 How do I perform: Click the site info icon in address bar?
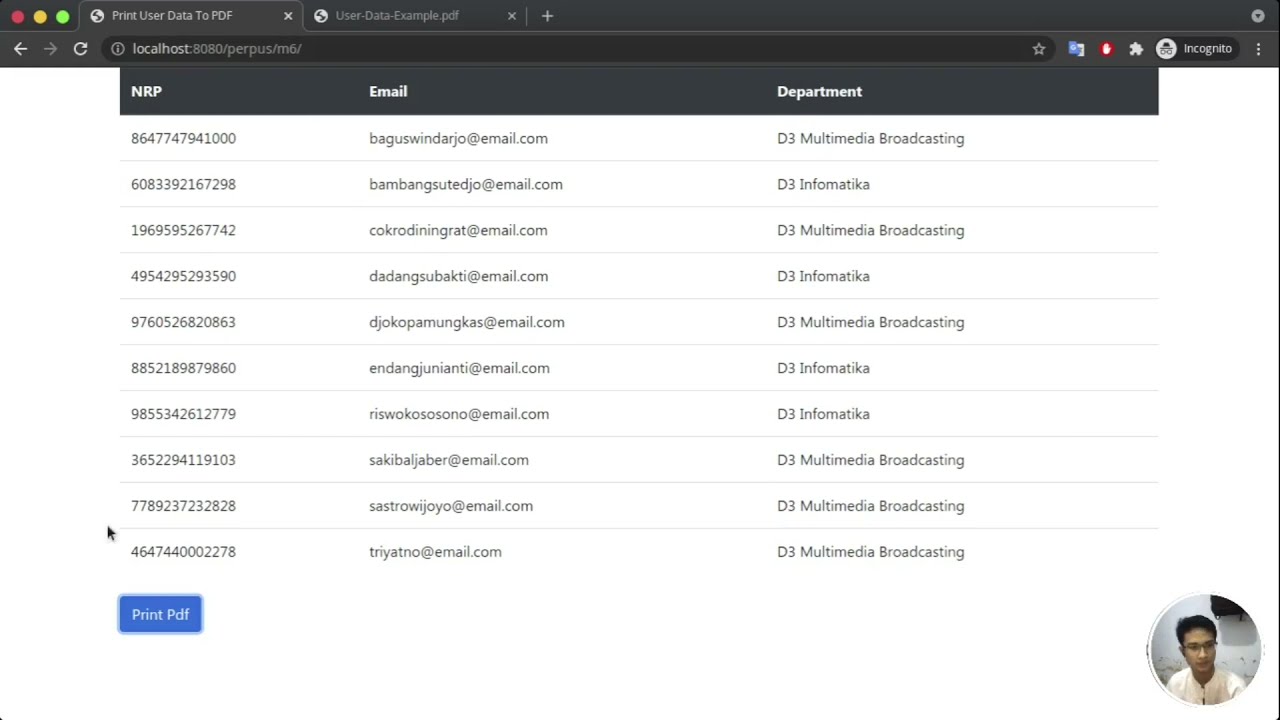pos(118,48)
